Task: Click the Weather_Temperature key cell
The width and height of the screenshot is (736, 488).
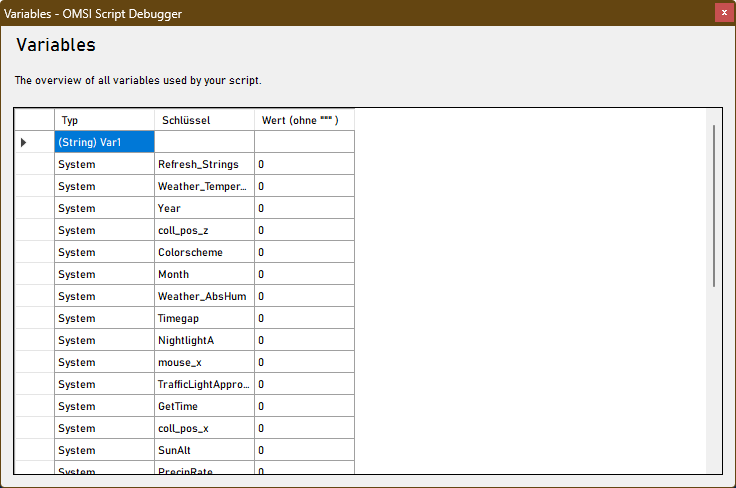Action: click(x=204, y=187)
